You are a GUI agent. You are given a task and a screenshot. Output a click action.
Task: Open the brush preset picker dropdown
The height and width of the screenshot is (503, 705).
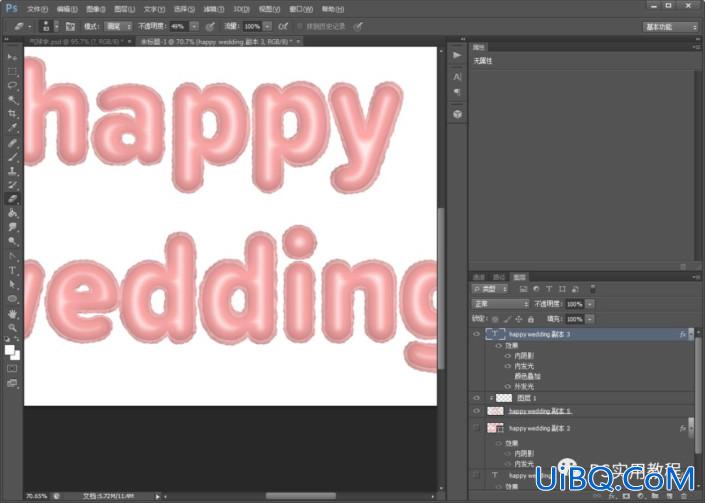coord(56,27)
